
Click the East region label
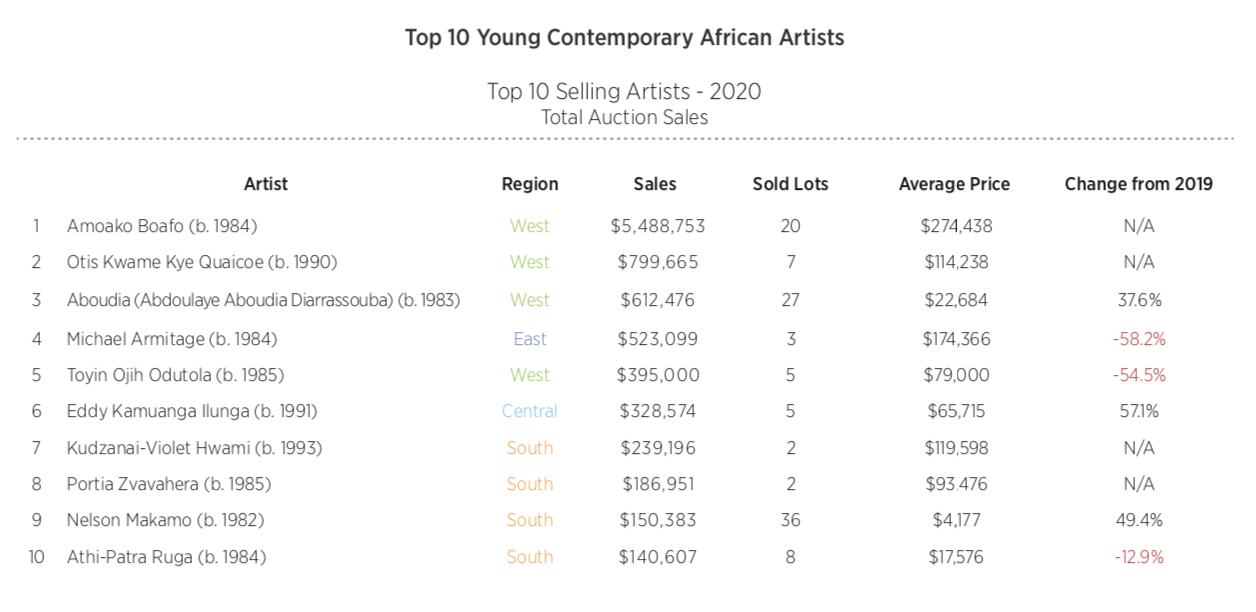coord(530,339)
